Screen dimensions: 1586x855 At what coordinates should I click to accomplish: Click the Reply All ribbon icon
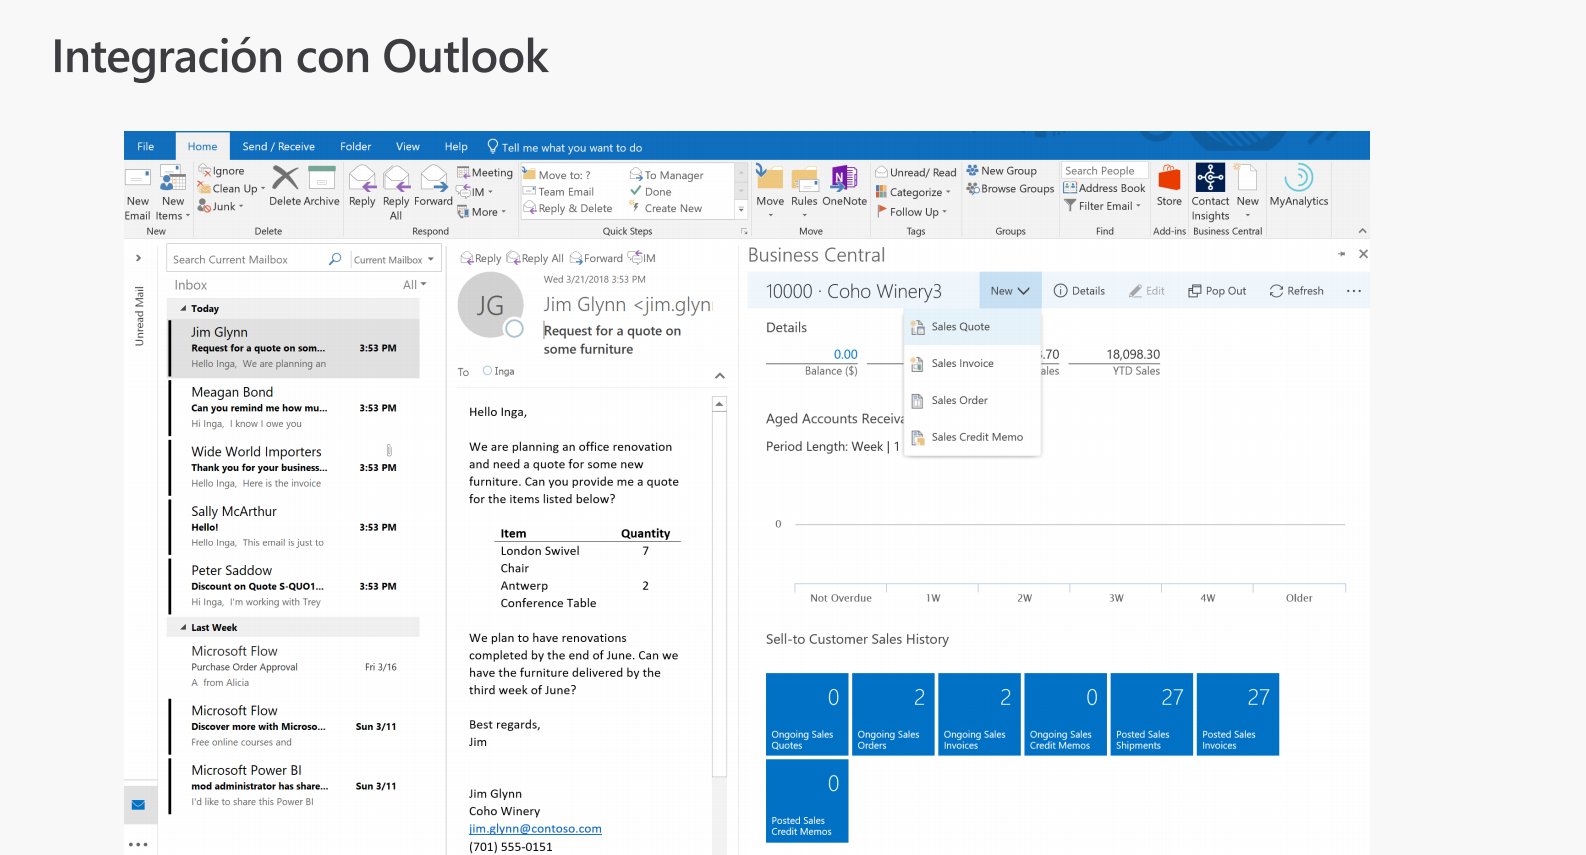pos(396,193)
